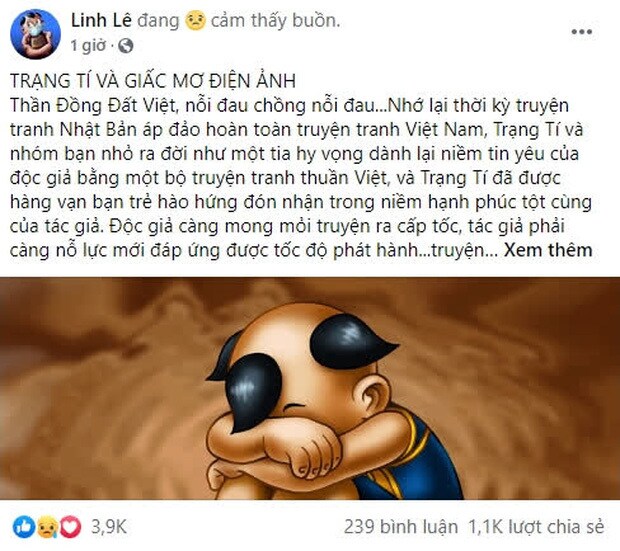
Task: Click the word đang beside the name
Action: tap(158, 21)
